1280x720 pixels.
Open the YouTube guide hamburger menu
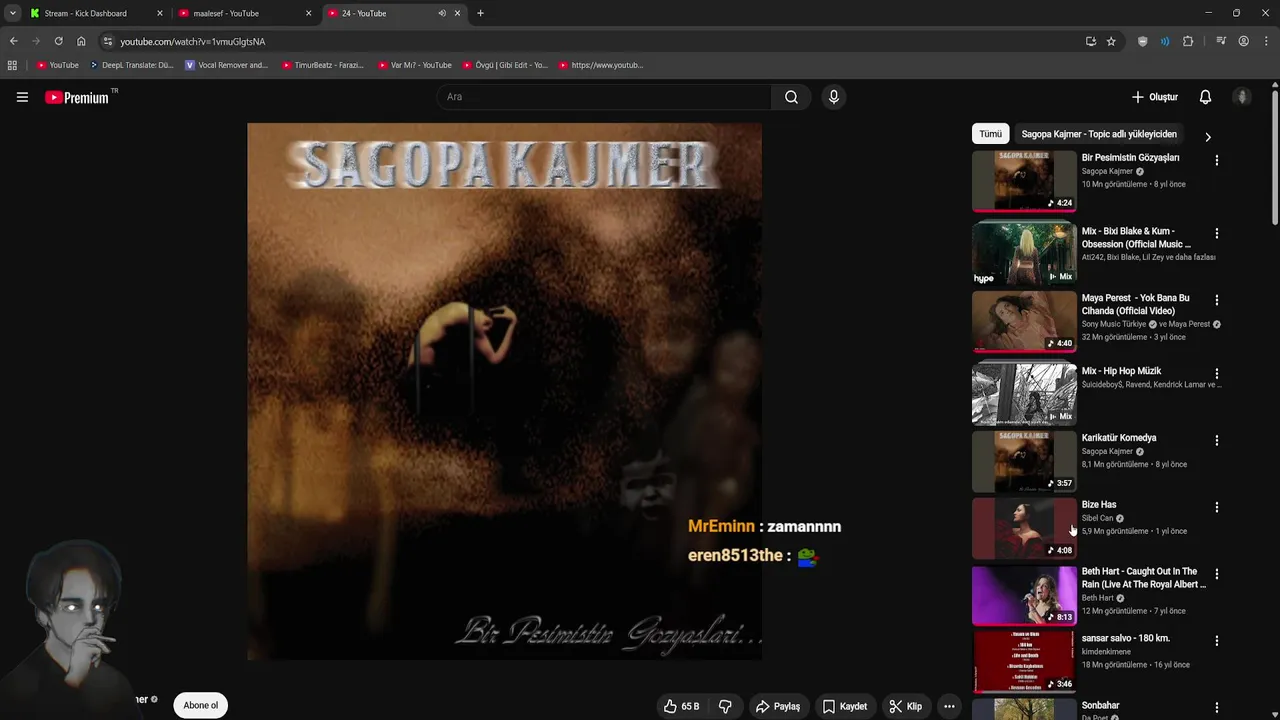point(22,97)
